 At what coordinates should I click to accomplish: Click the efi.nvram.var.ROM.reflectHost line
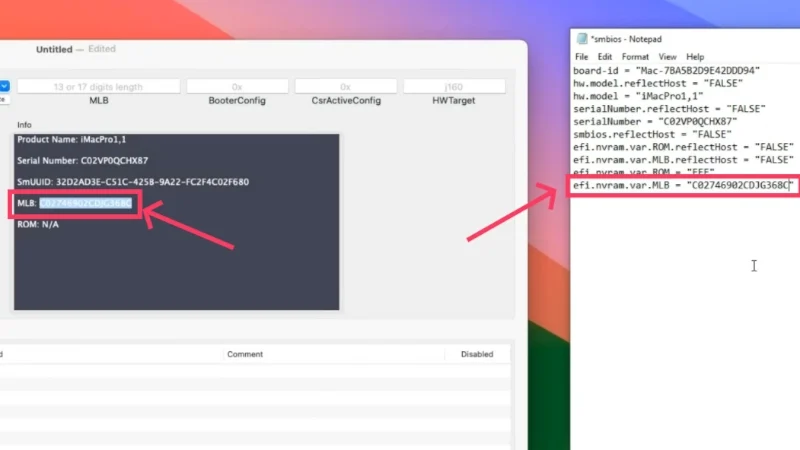coord(683,147)
